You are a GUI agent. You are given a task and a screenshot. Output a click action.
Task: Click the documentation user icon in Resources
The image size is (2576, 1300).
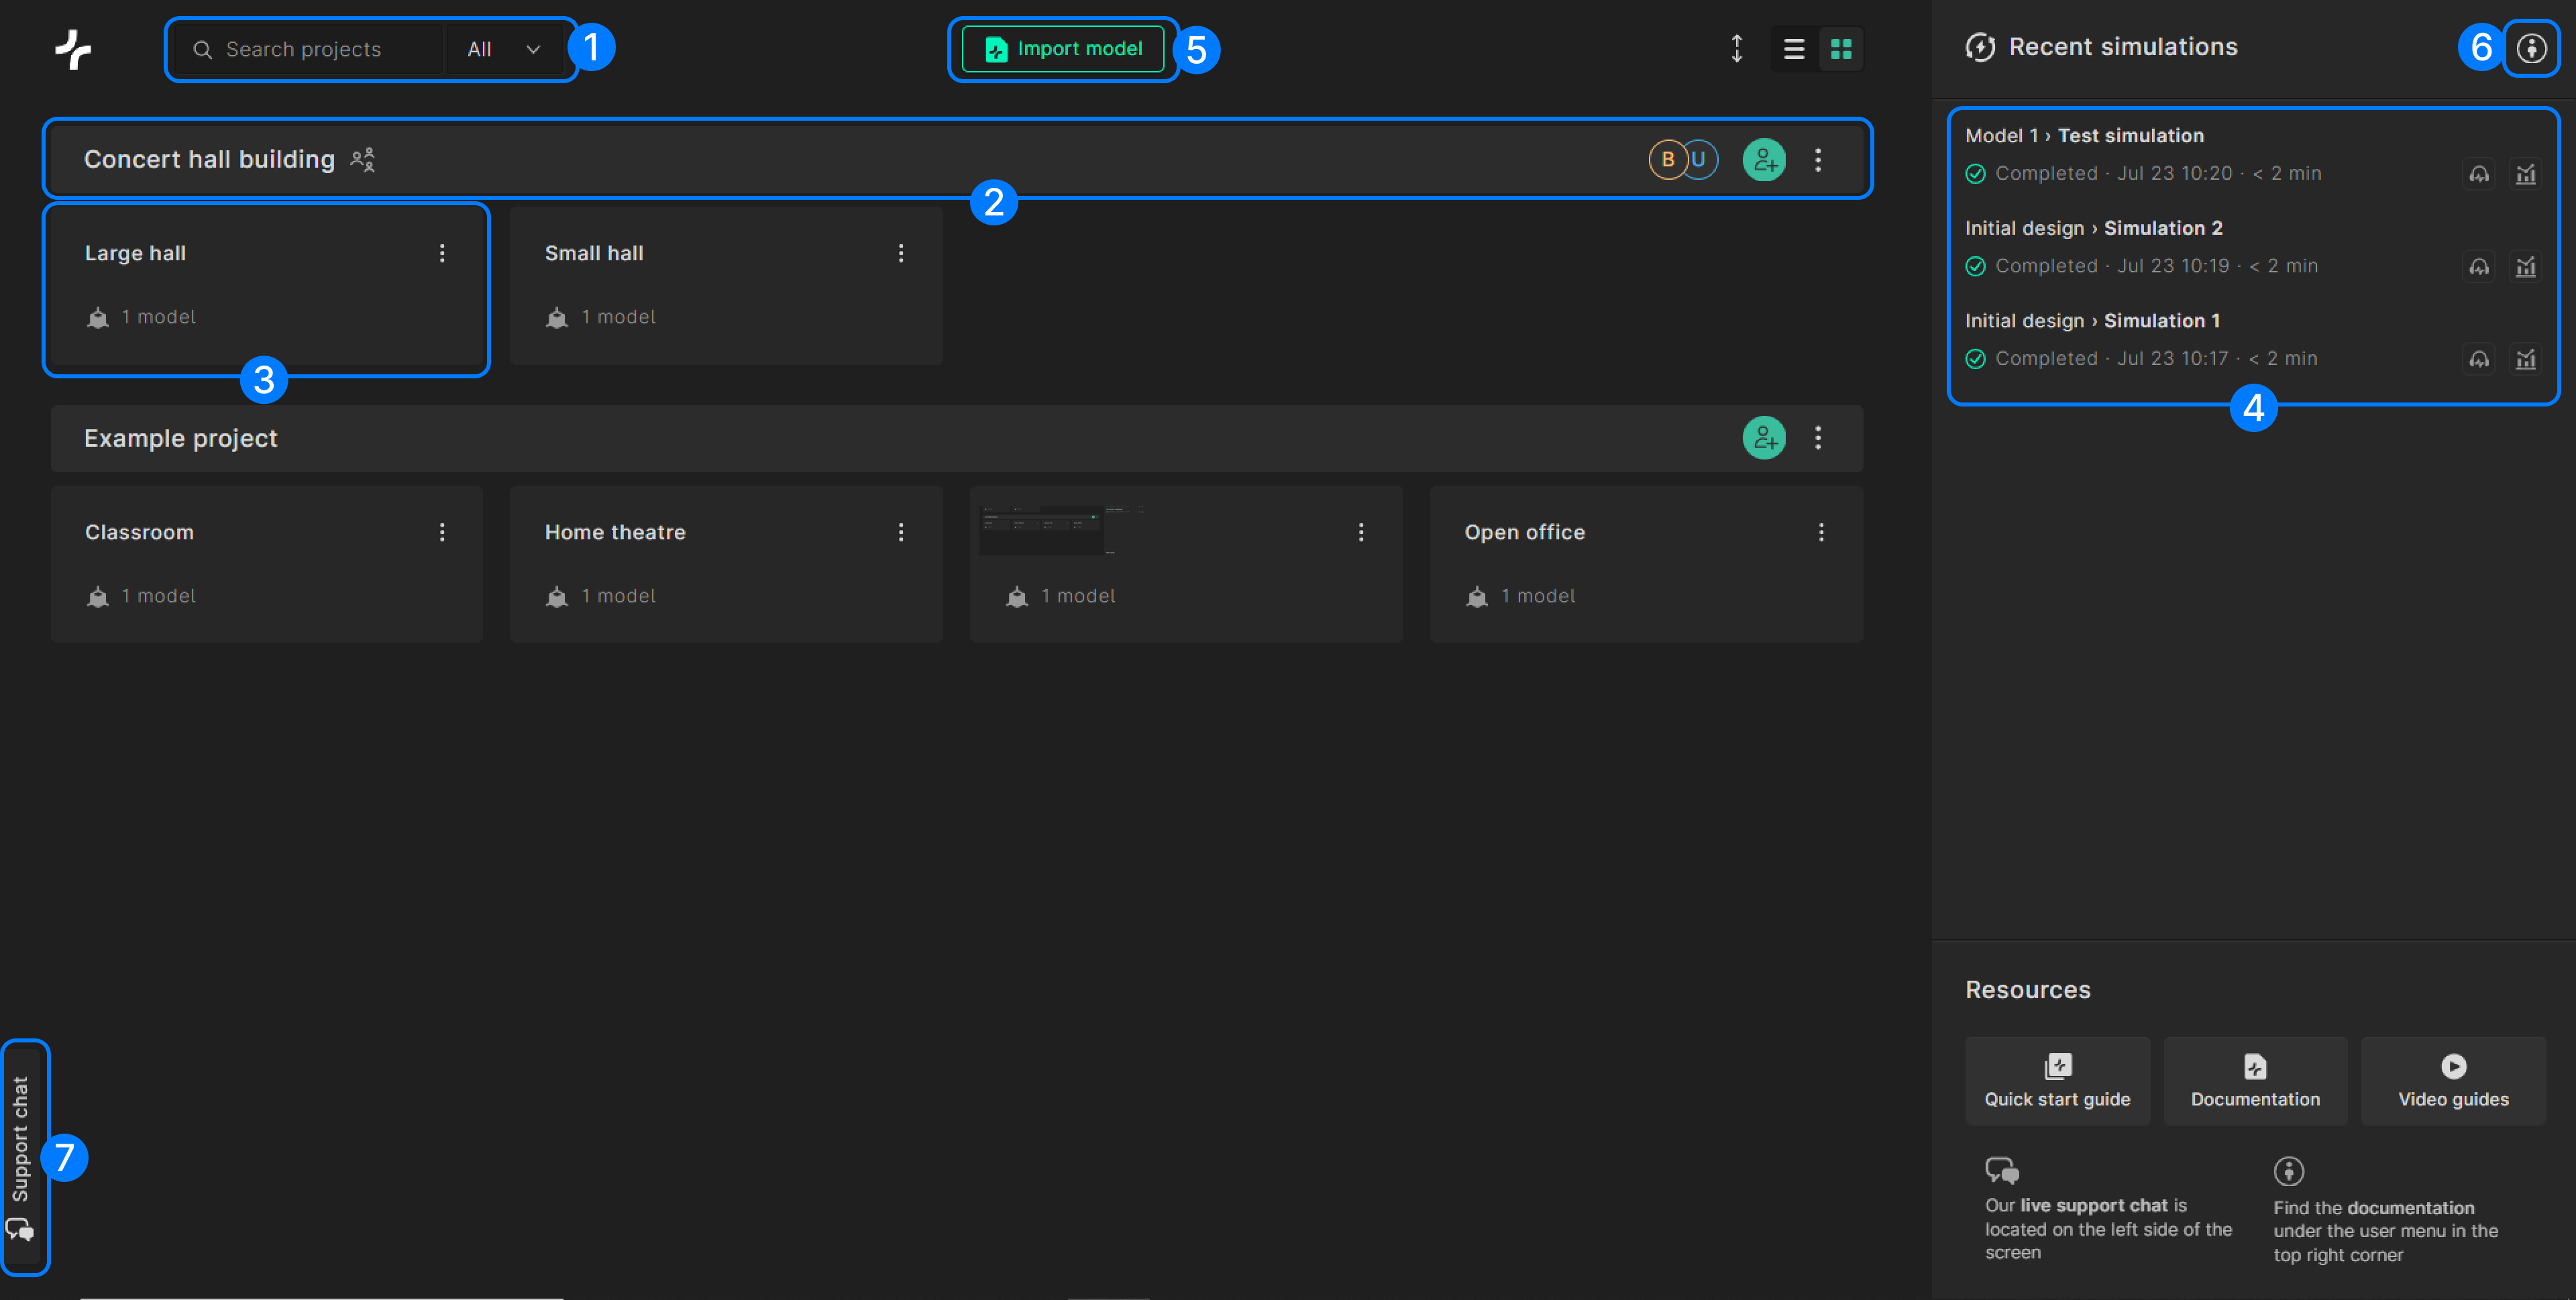coord(2289,1171)
